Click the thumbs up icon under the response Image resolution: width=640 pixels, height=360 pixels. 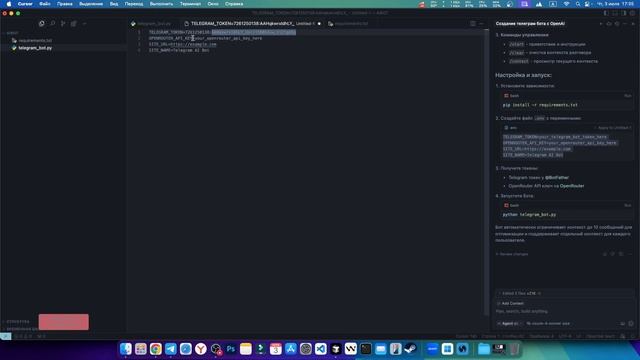[605, 254]
